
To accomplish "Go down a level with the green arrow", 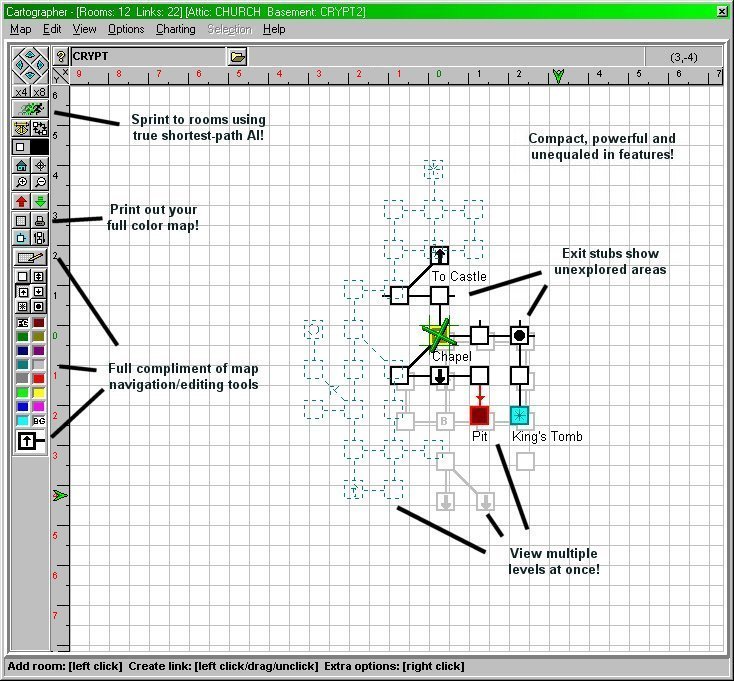I will (40, 201).
